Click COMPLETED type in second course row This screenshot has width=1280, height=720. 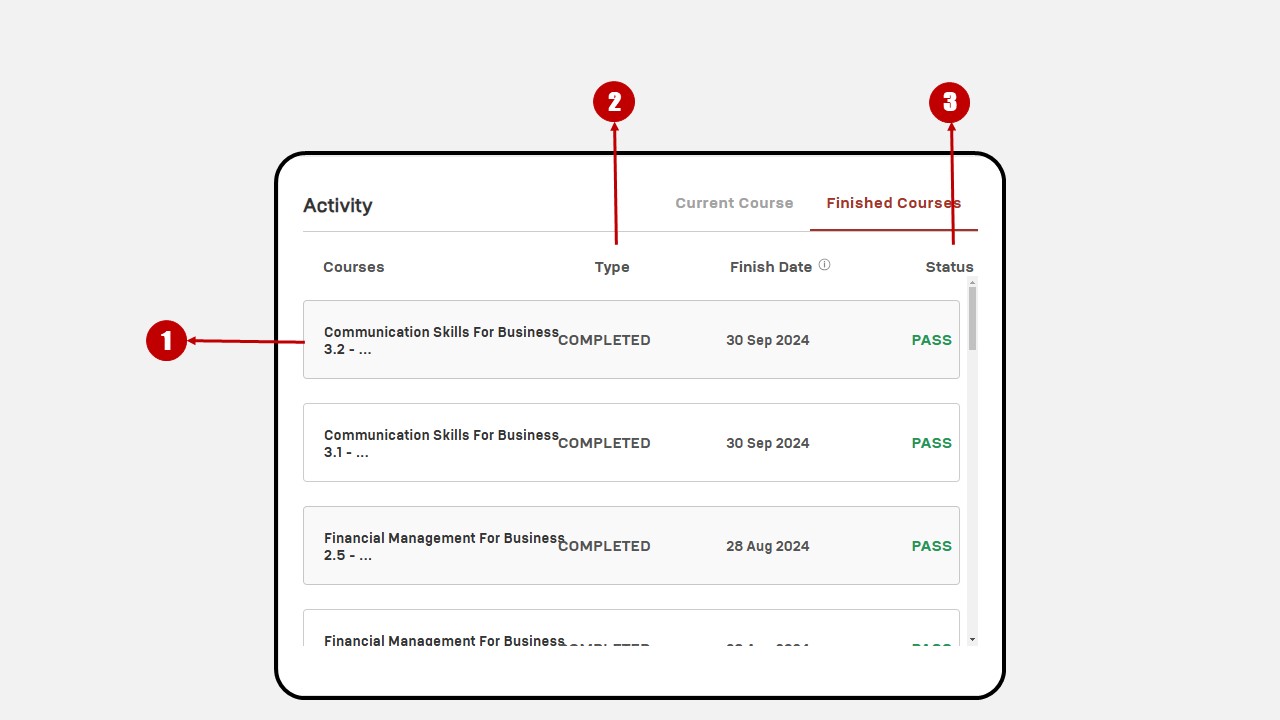[604, 443]
